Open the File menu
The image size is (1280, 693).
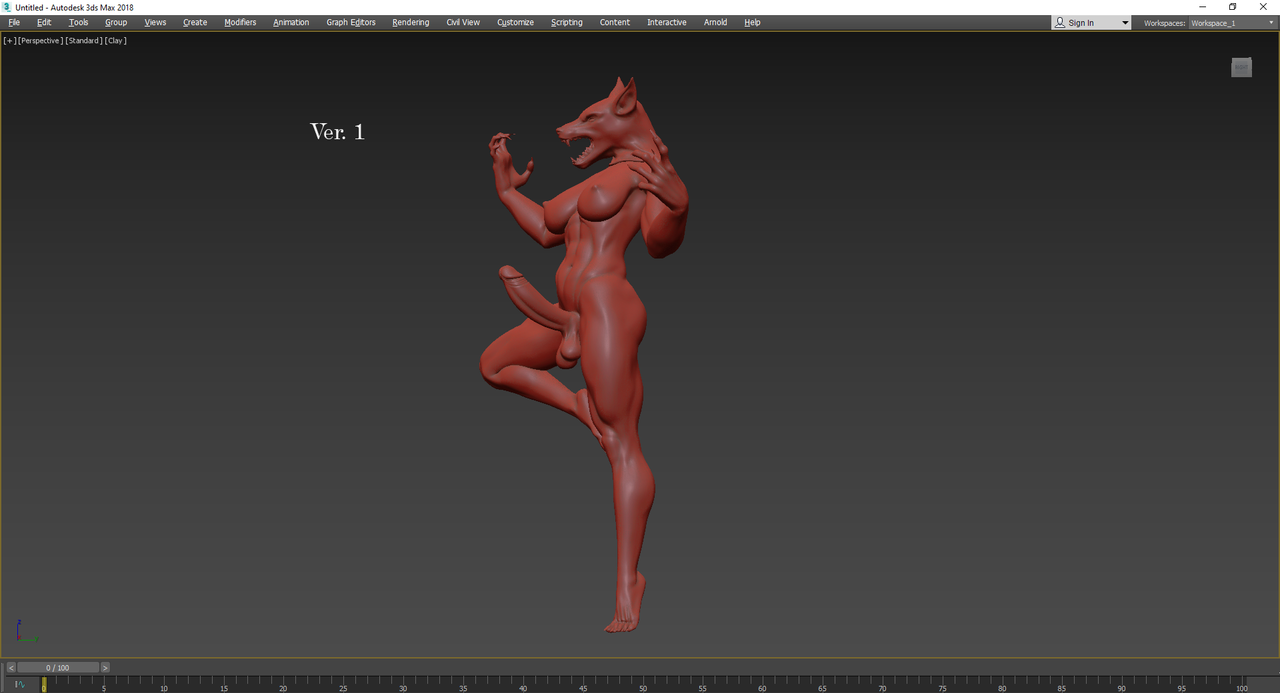point(14,22)
